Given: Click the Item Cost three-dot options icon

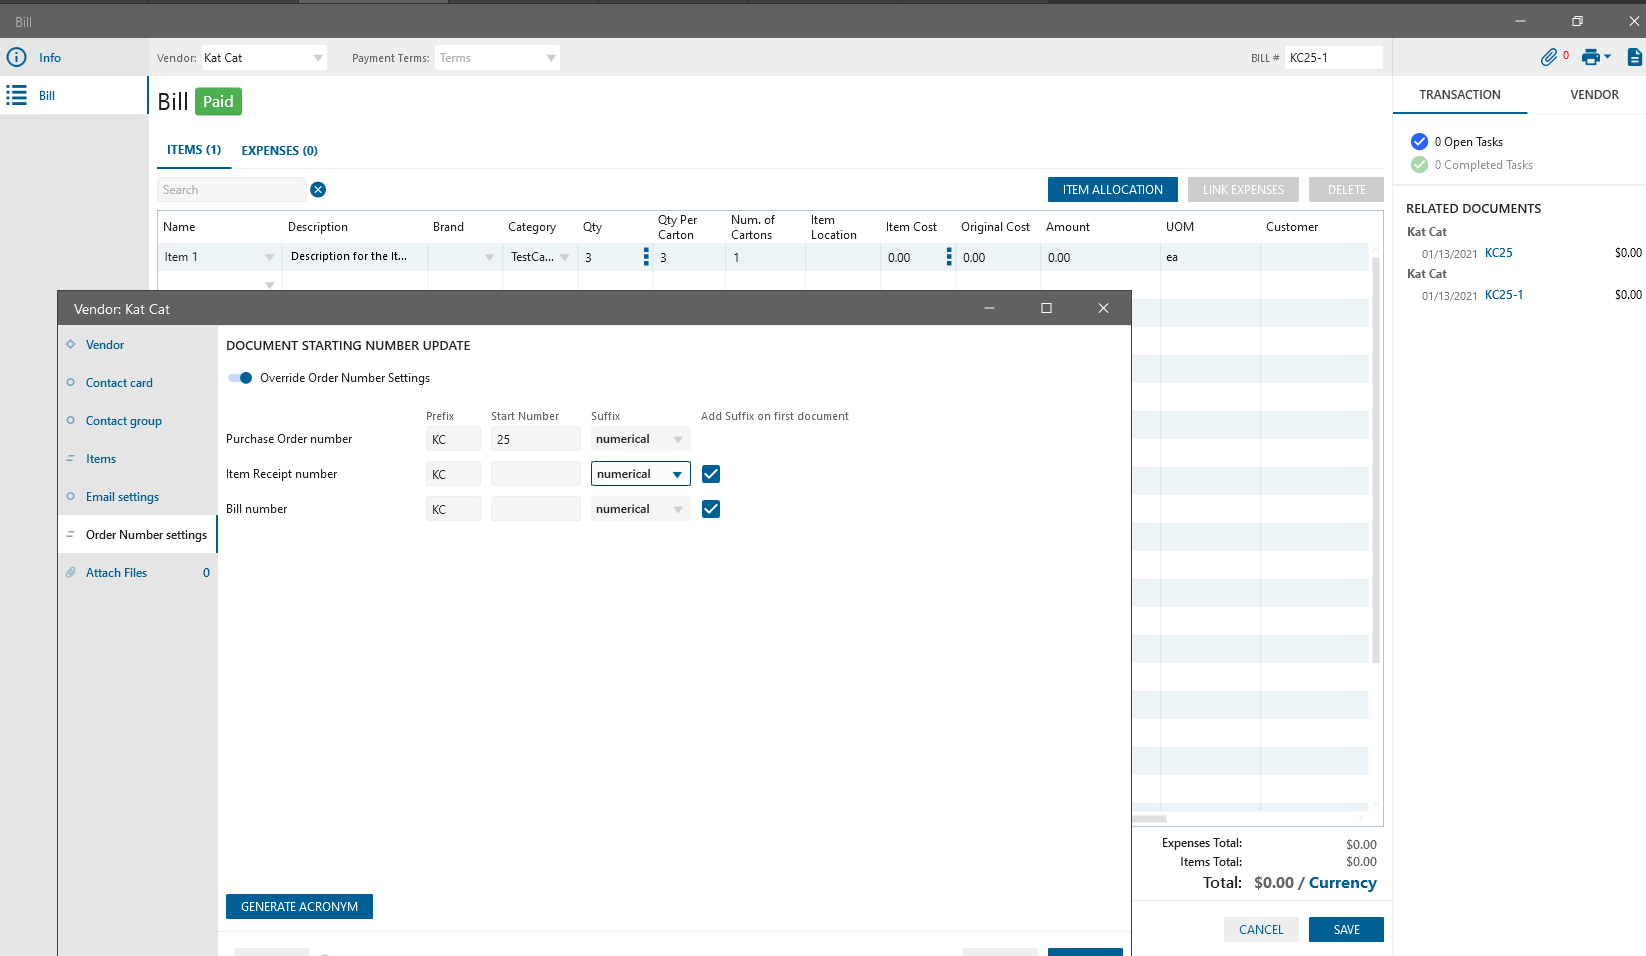Looking at the screenshot, I should (x=949, y=257).
